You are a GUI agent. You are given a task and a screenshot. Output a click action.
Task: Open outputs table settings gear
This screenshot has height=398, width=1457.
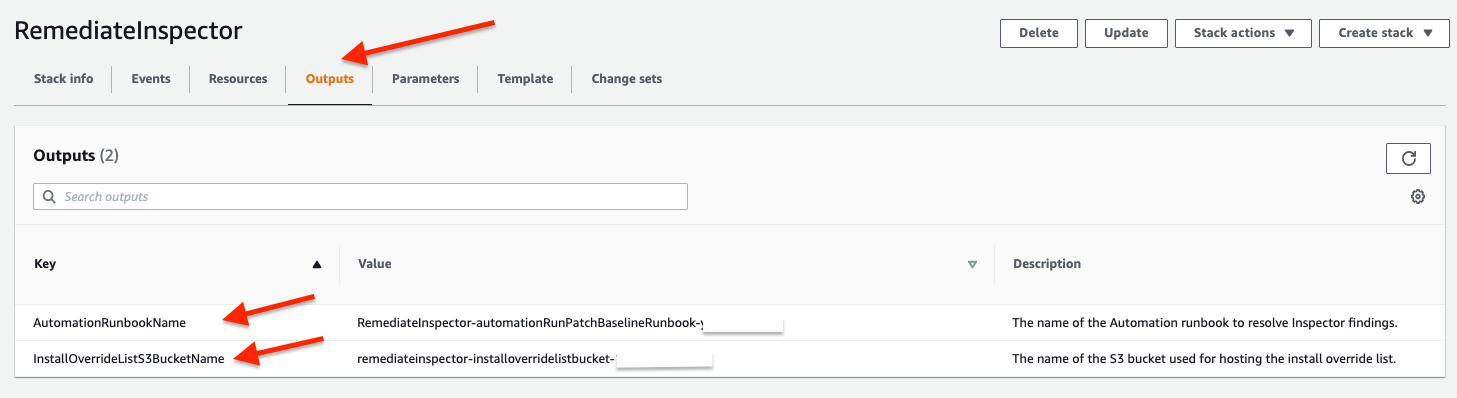pos(1417,197)
